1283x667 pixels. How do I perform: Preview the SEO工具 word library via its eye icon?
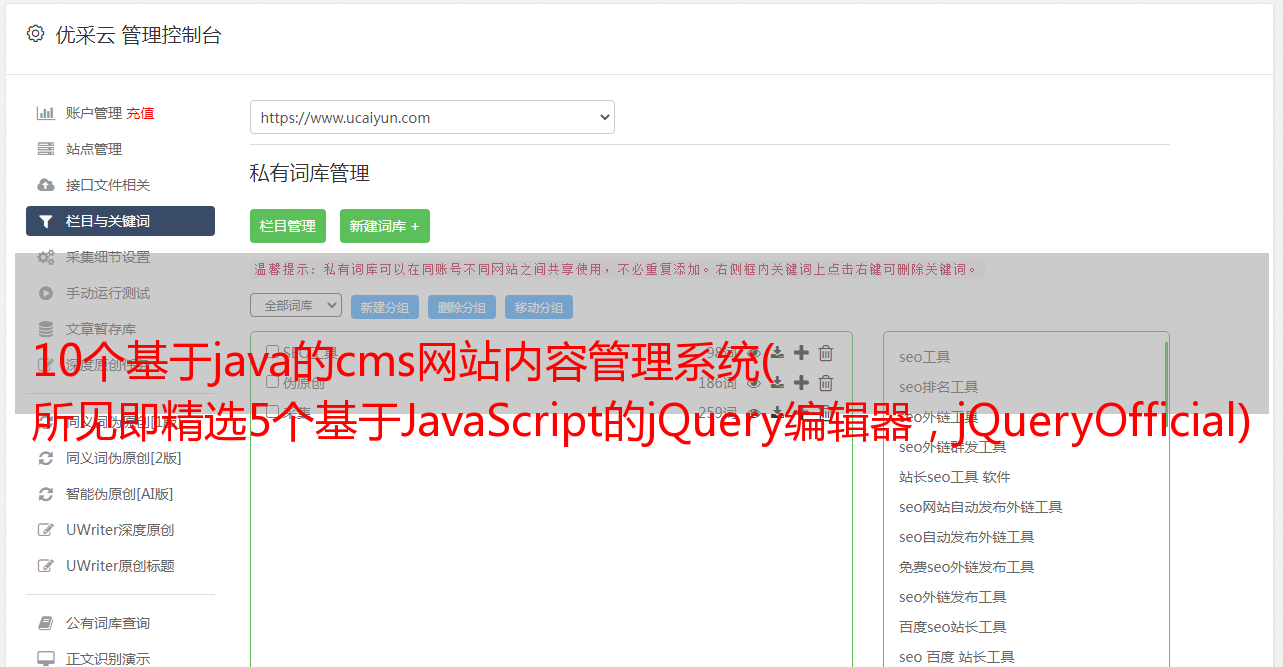click(x=754, y=353)
